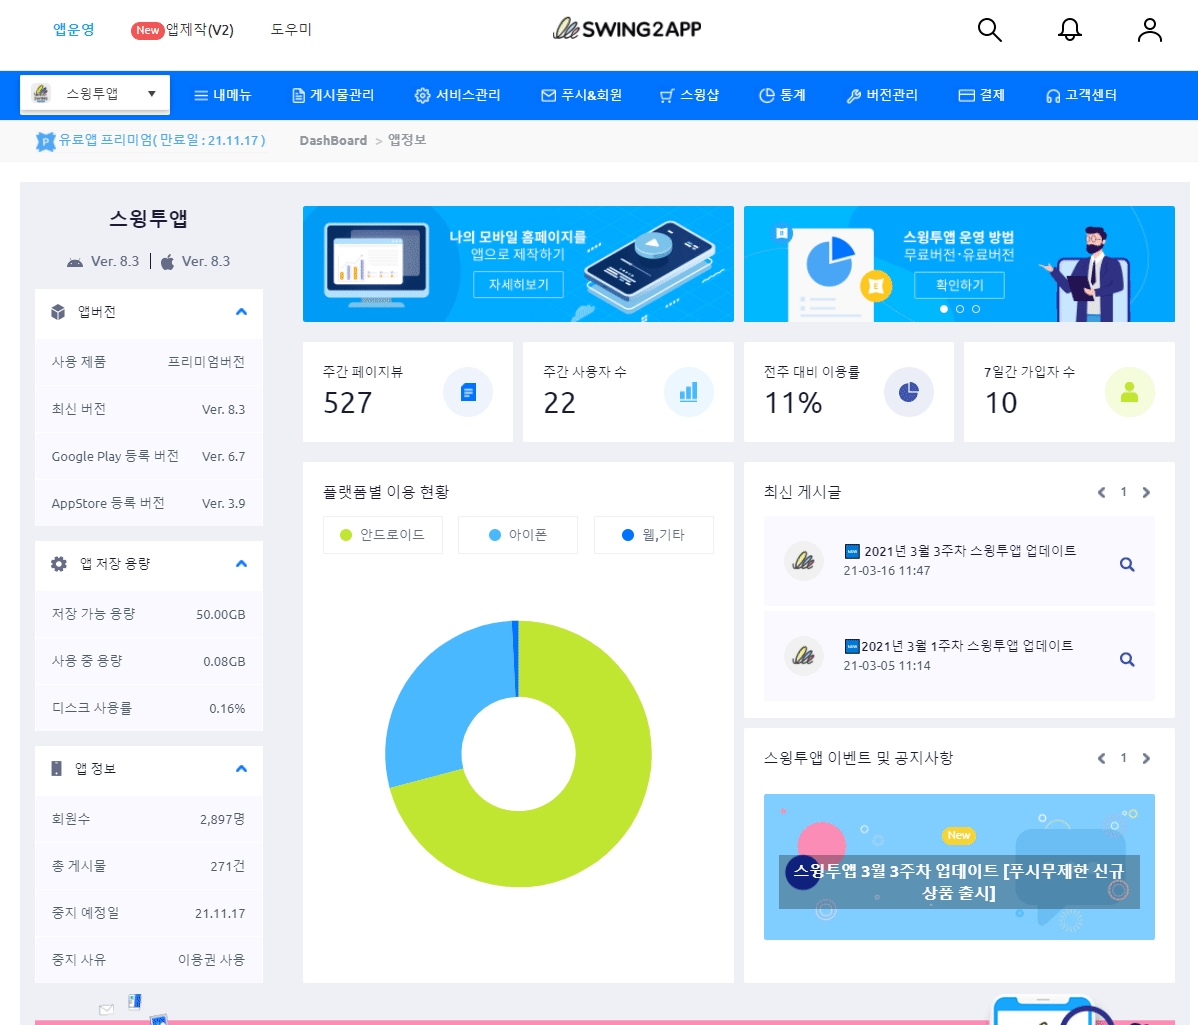
Task: Click the 7-day signups person icon
Action: (1129, 392)
